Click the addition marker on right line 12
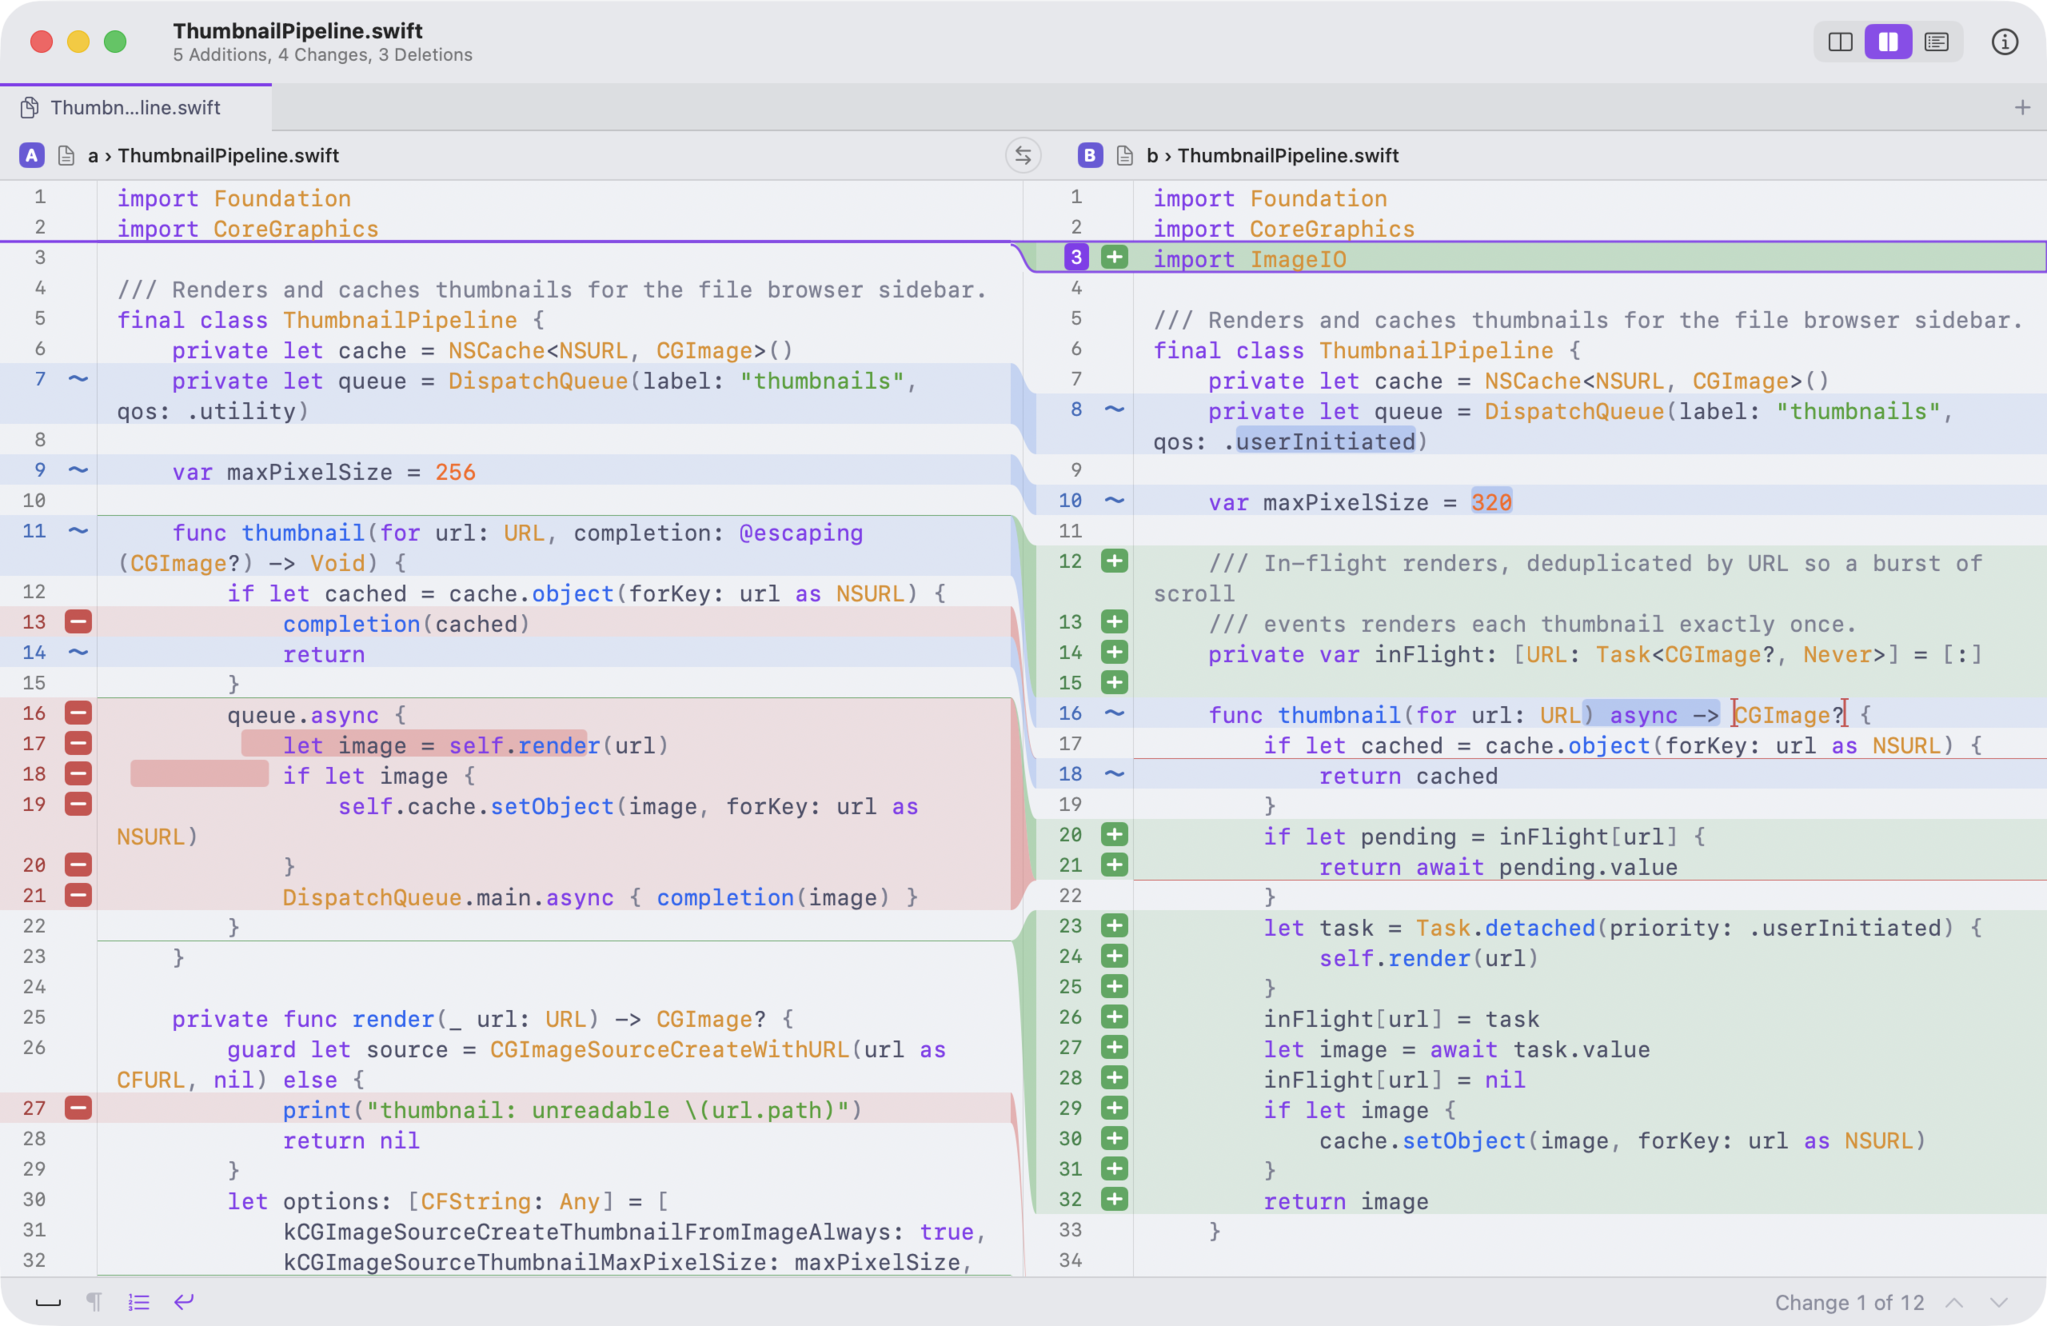This screenshot has height=1326, width=2047. click(x=1114, y=561)
